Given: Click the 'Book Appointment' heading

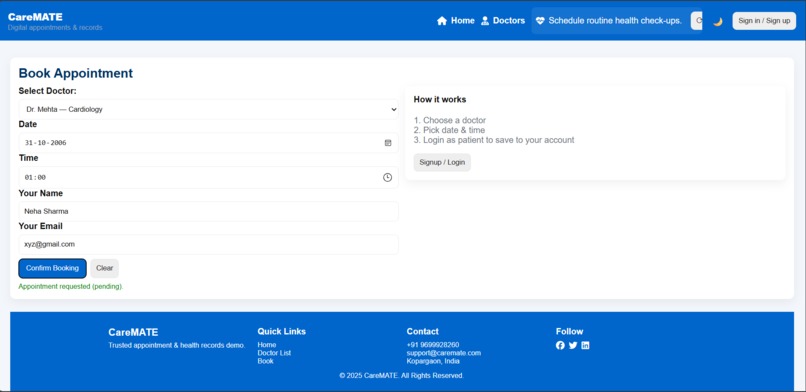Looking at the screenshot, I should pos(76,73).
